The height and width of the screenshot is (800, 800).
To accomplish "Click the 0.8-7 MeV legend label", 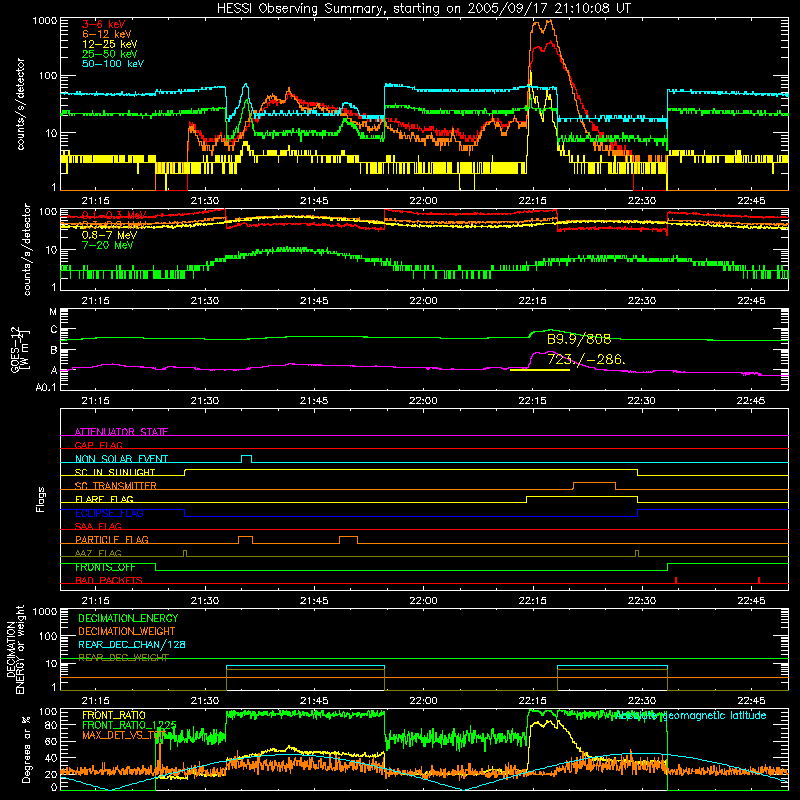I will [x=109, y=235].
